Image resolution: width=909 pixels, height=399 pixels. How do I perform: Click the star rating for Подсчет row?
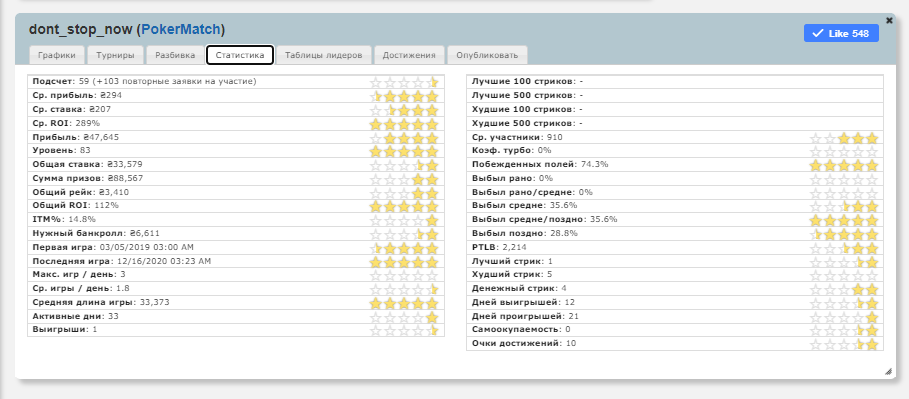point(404,82)
